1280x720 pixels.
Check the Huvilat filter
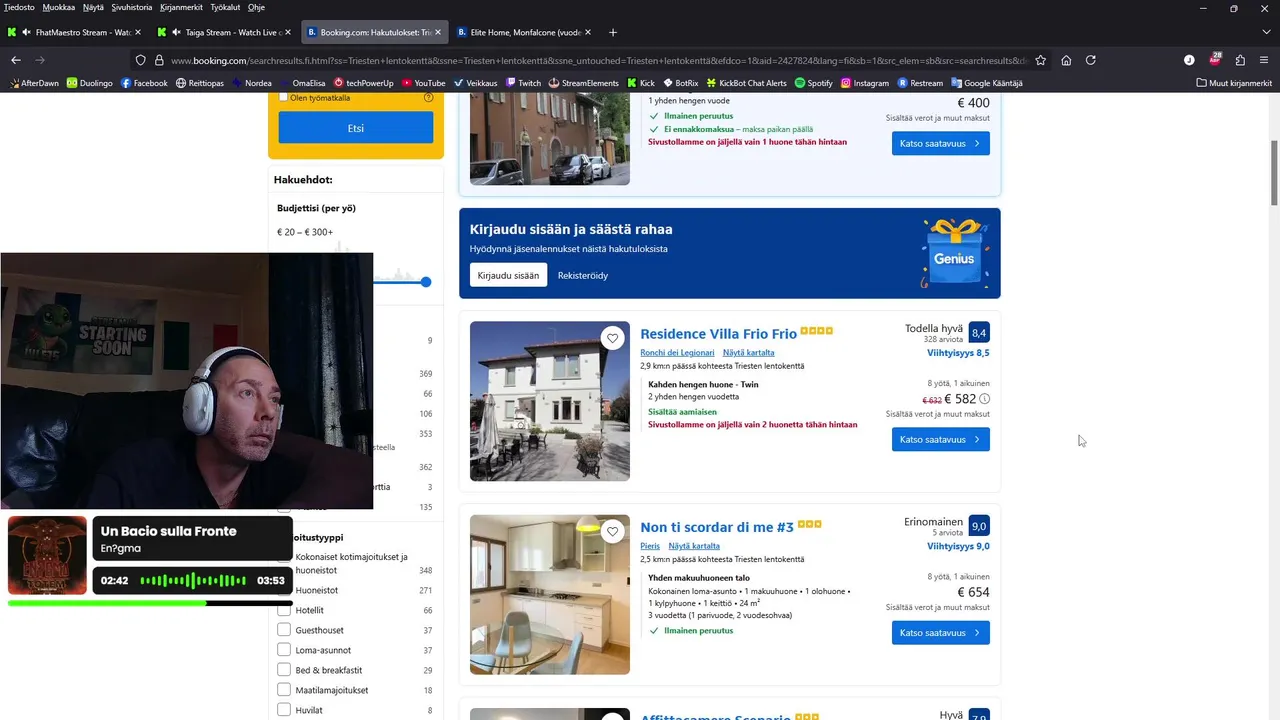click(x=284, y=710)
